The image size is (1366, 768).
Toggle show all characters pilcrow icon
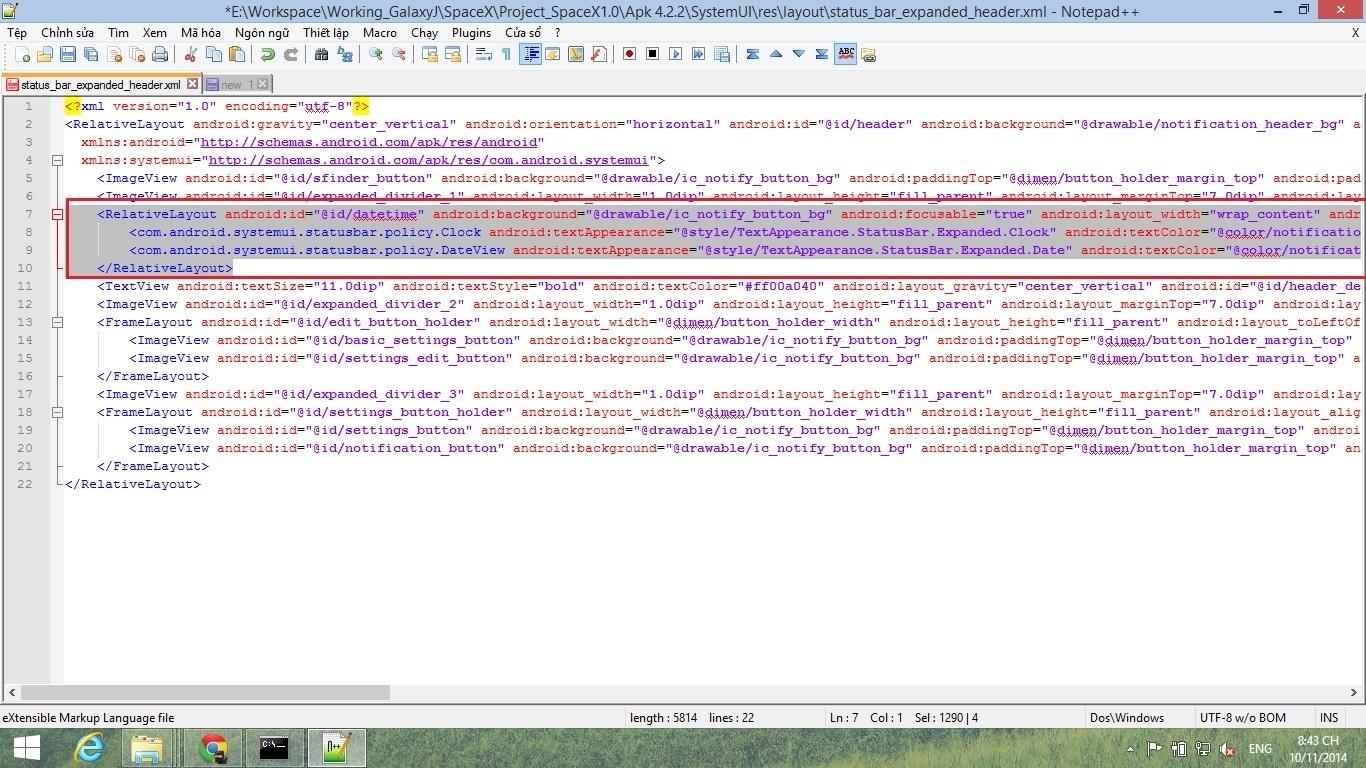506,54
